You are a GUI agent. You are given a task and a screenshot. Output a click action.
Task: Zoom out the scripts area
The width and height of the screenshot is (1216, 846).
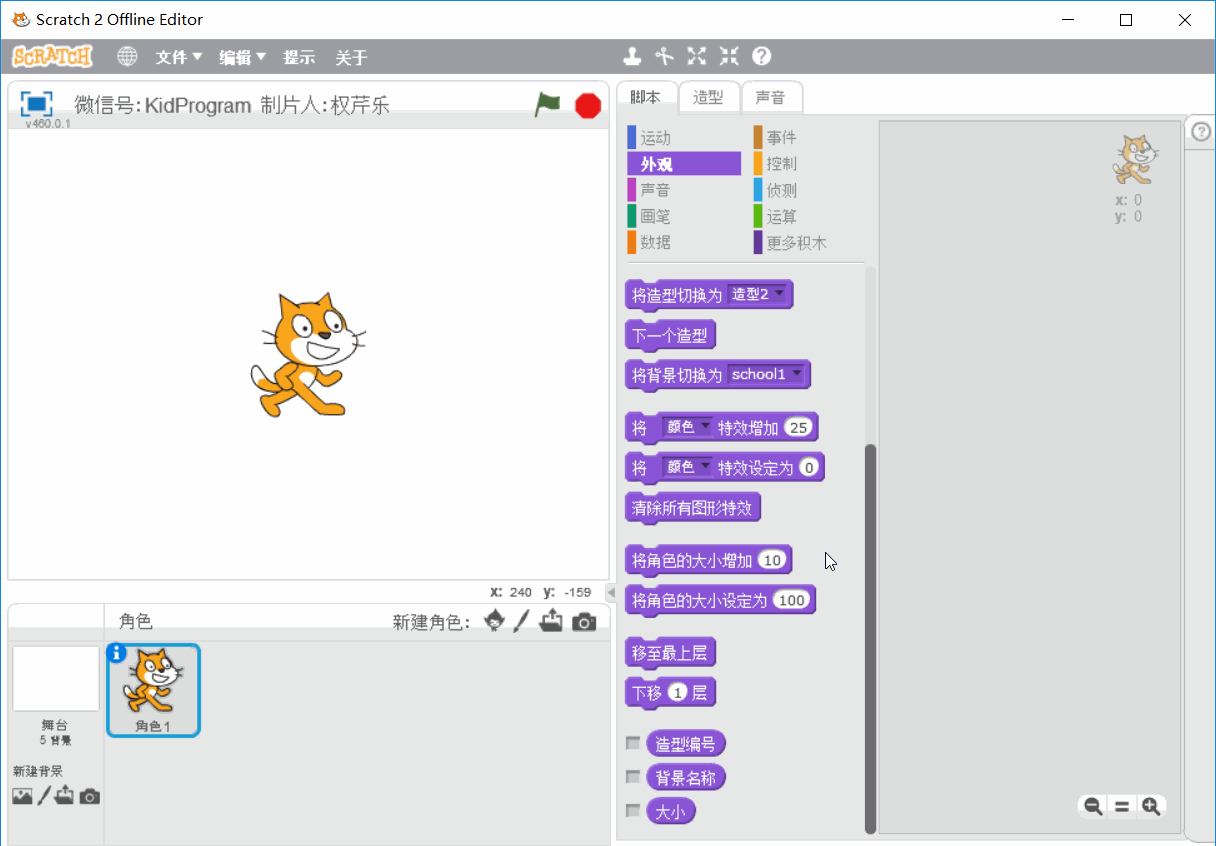pos(1093,806)
